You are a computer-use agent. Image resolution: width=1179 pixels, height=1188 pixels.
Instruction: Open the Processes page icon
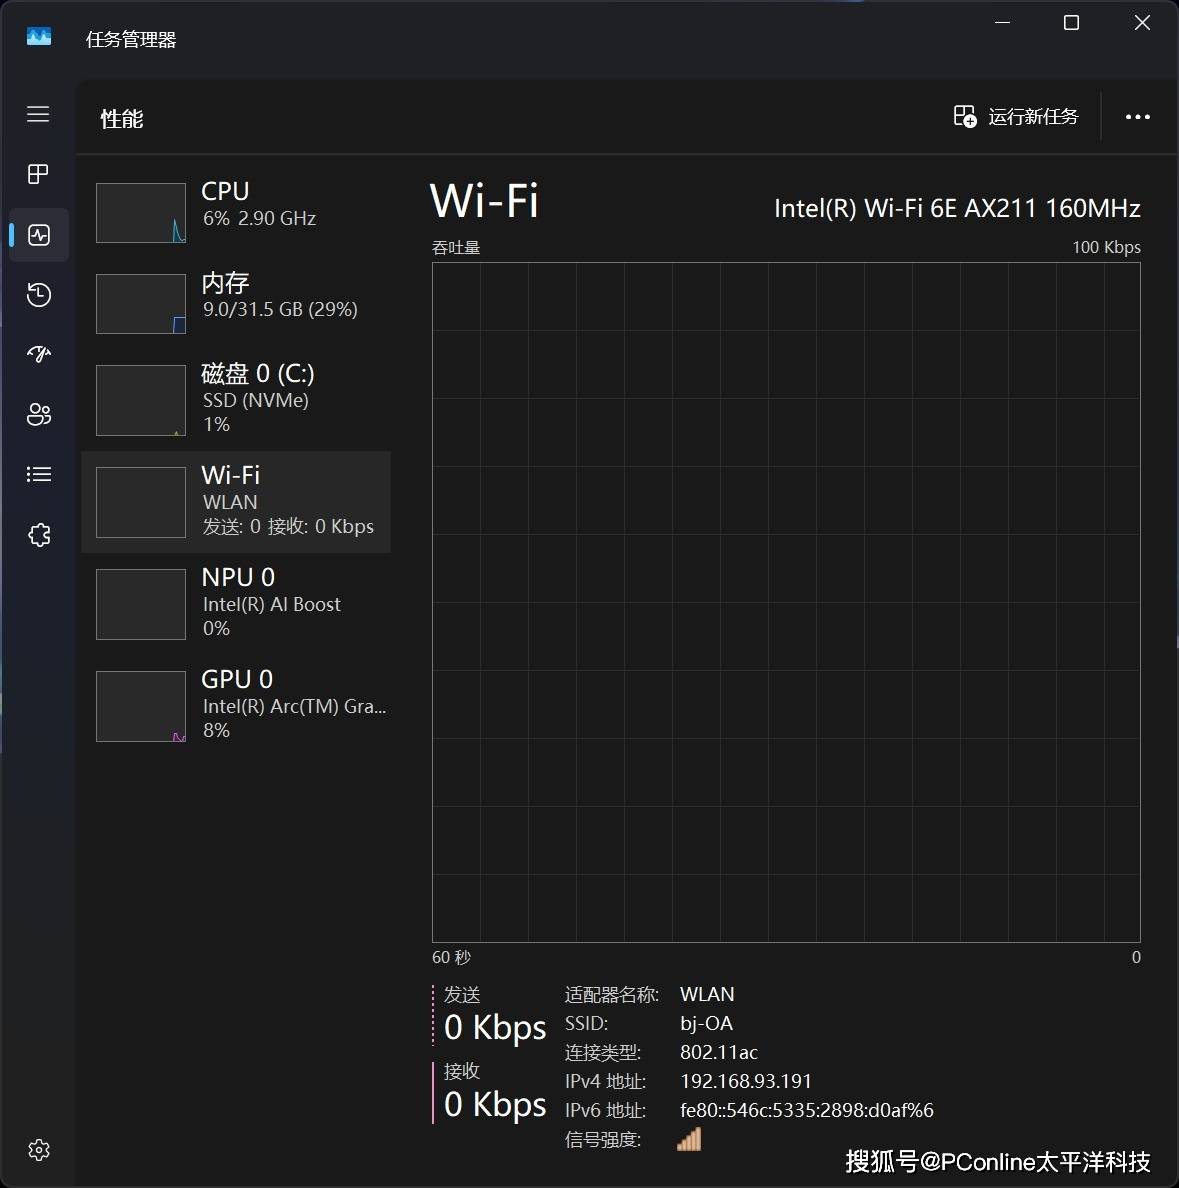pos(38,174)
